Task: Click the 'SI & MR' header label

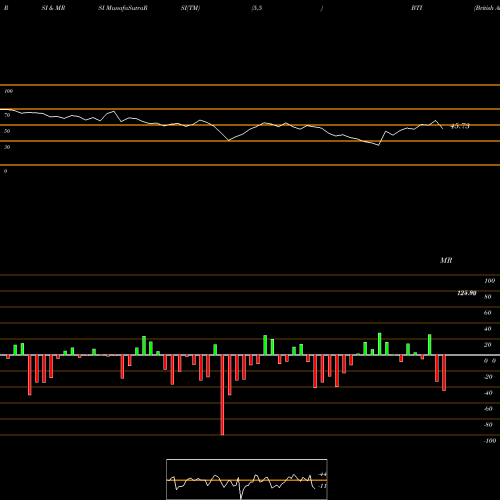Action: click(x=53, y=8)
